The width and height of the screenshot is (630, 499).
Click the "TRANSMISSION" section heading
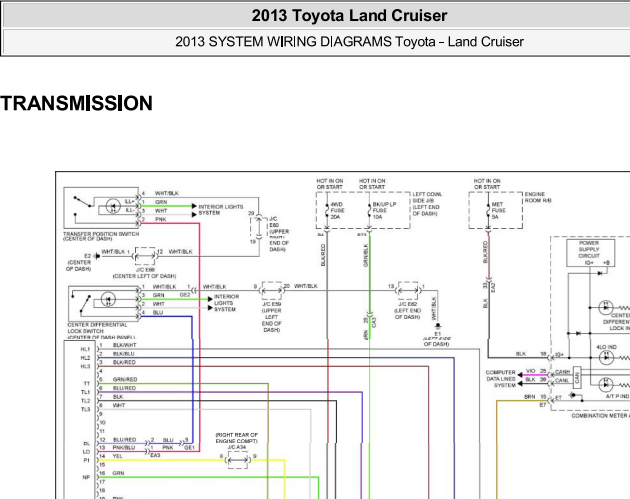pyautogui.click(x=76, y=103)
